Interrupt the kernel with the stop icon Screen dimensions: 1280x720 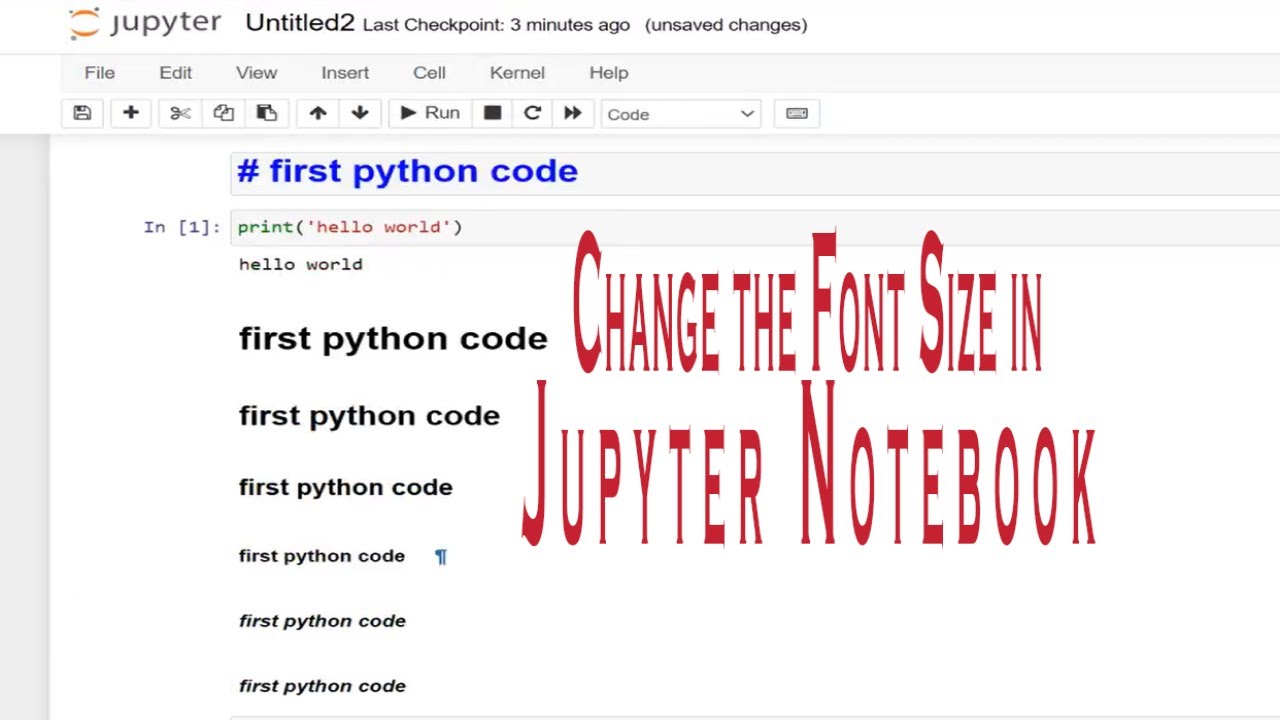point(492,113)
